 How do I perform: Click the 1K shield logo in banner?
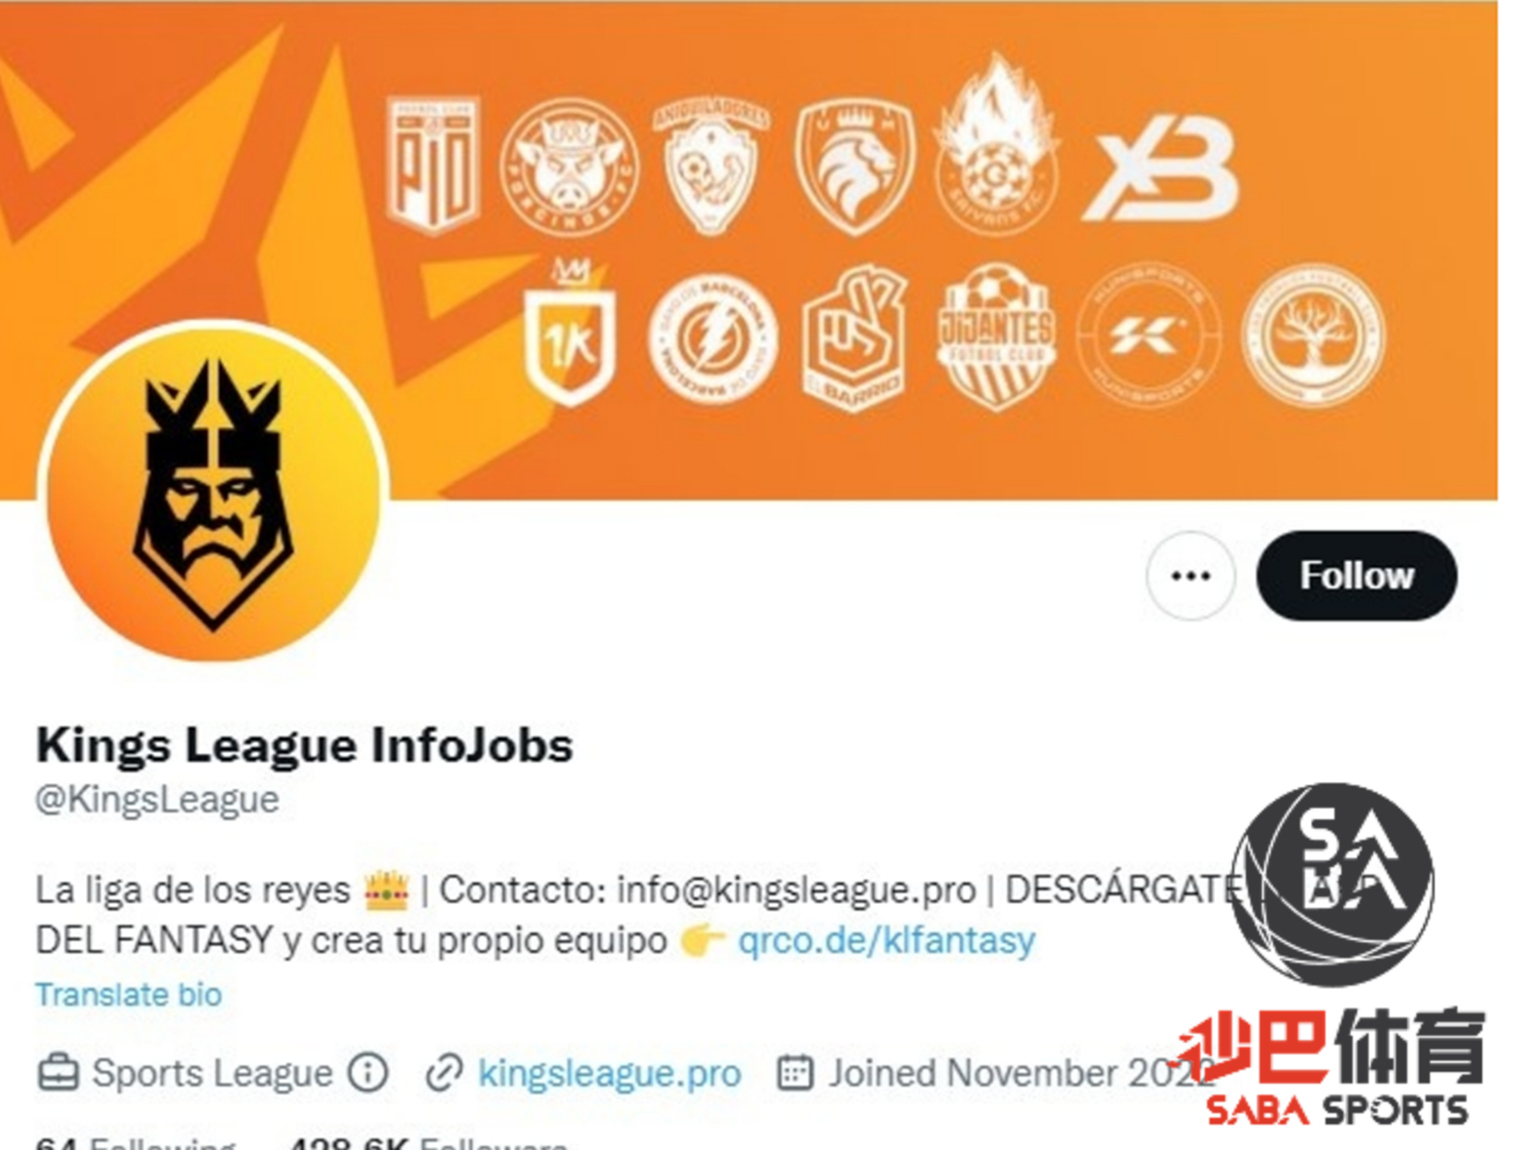(x=569, y=334)
